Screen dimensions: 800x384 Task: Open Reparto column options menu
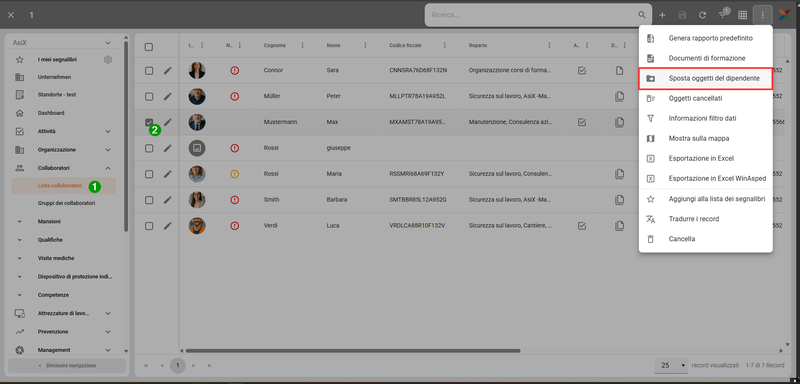pyautogui.click(x=549, y=45)
